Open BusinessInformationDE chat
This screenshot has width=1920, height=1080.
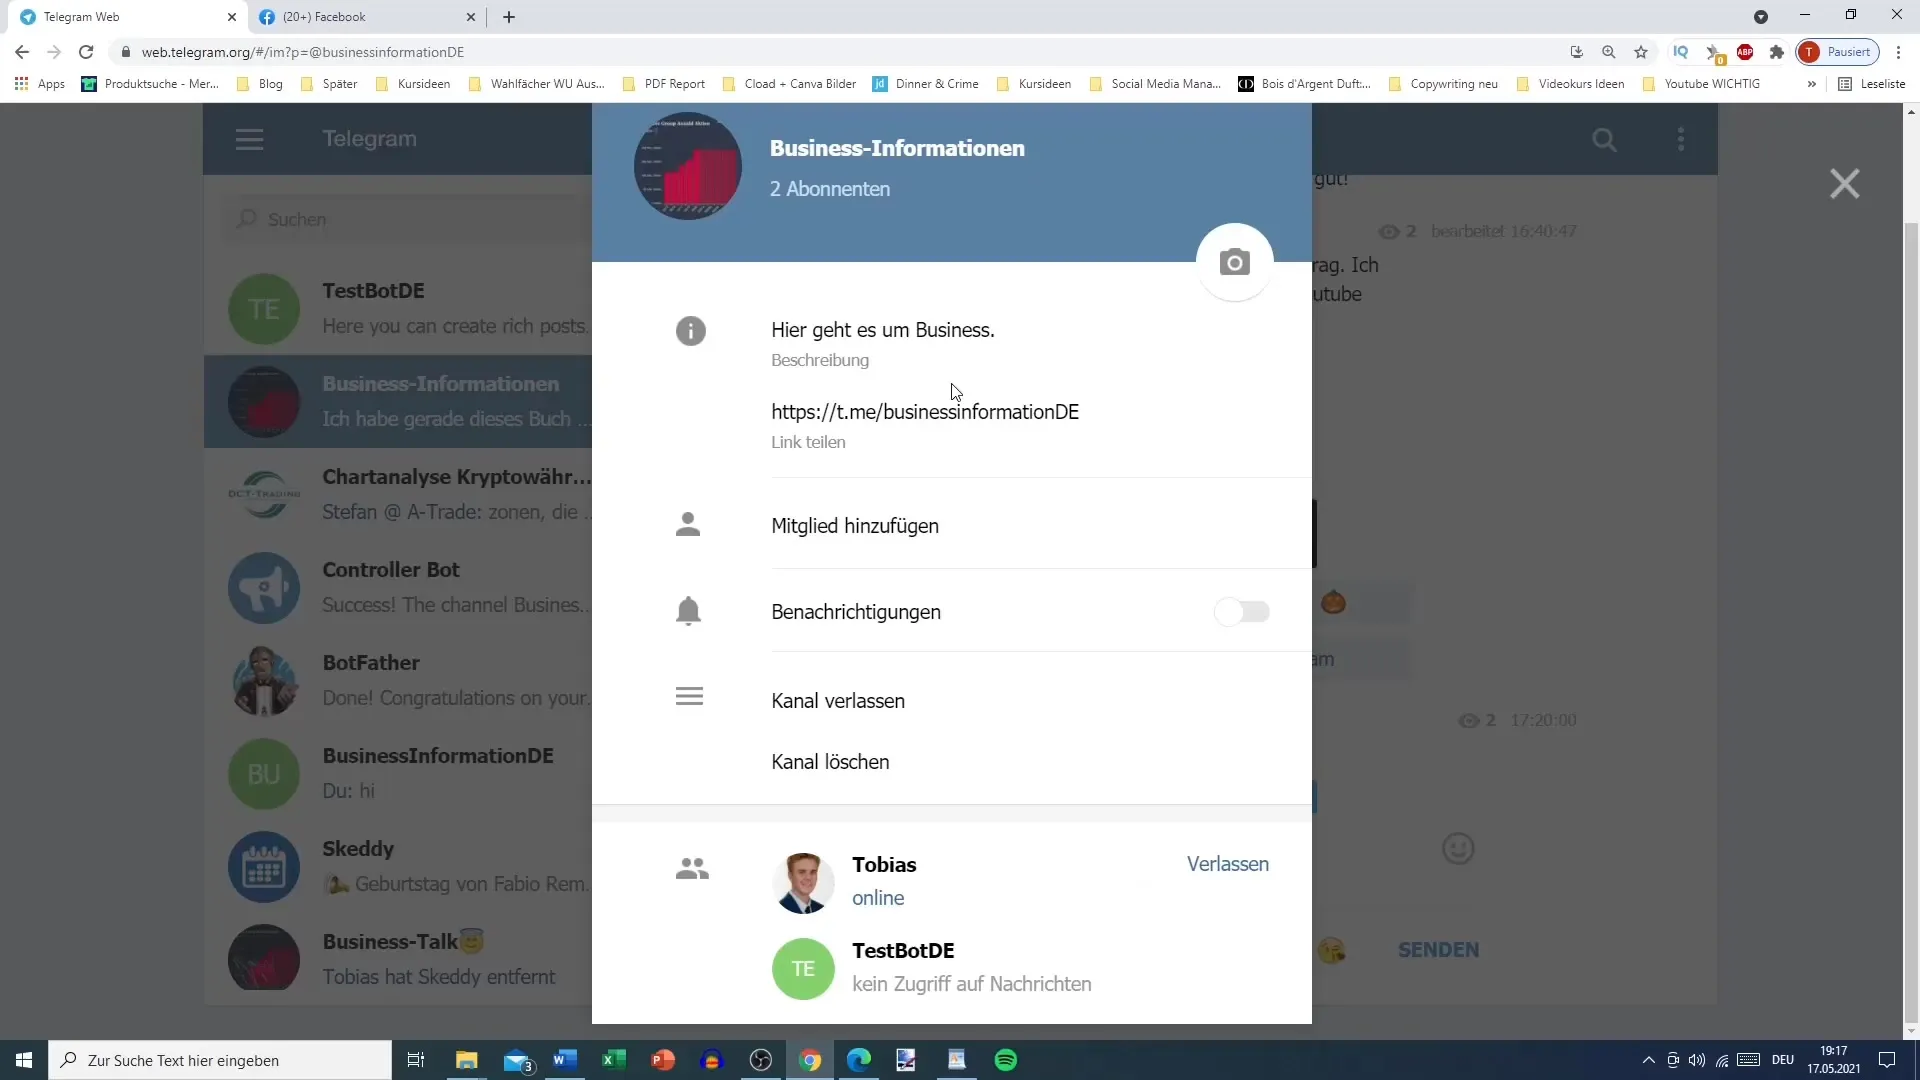click(398, 774)
